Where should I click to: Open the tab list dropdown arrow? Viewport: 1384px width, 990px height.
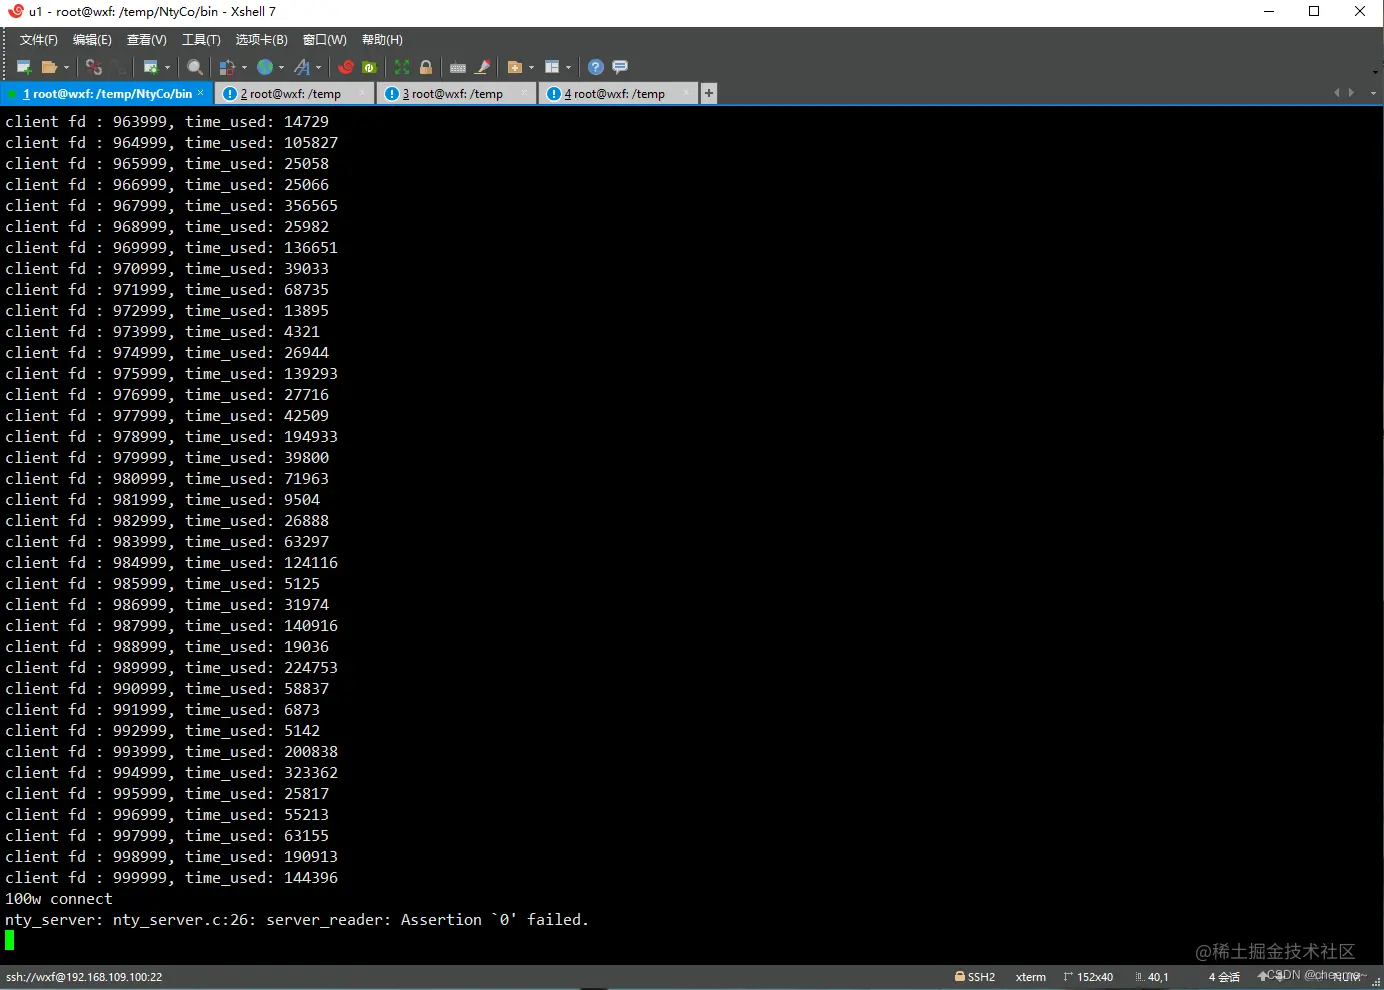1373,93
